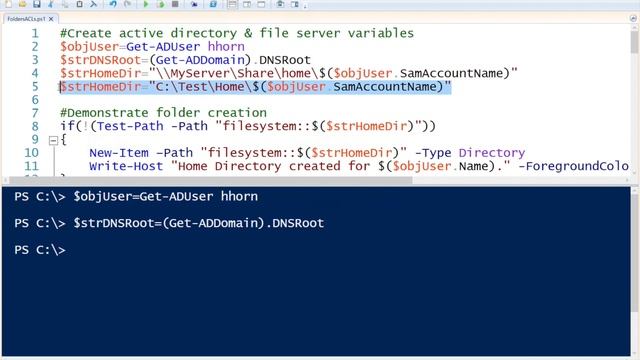Click the highlighted 'C:\Test\Home' line
640x360 pixels.
coord(256,87)
